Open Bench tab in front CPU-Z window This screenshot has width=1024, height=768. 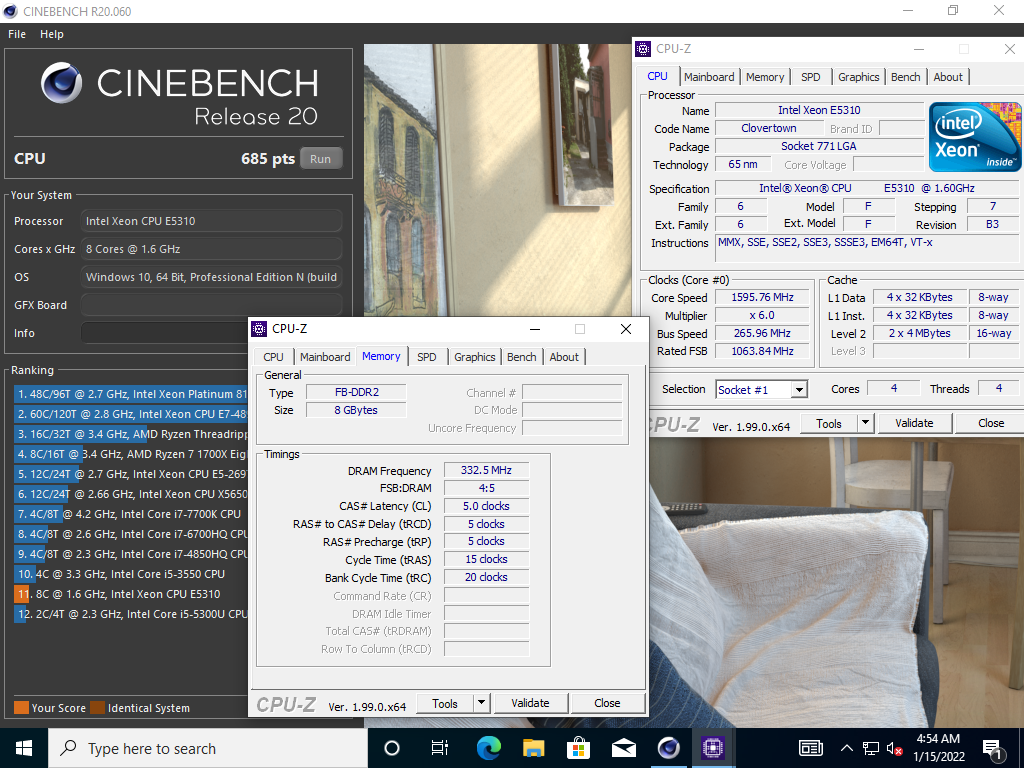[521, 357]
